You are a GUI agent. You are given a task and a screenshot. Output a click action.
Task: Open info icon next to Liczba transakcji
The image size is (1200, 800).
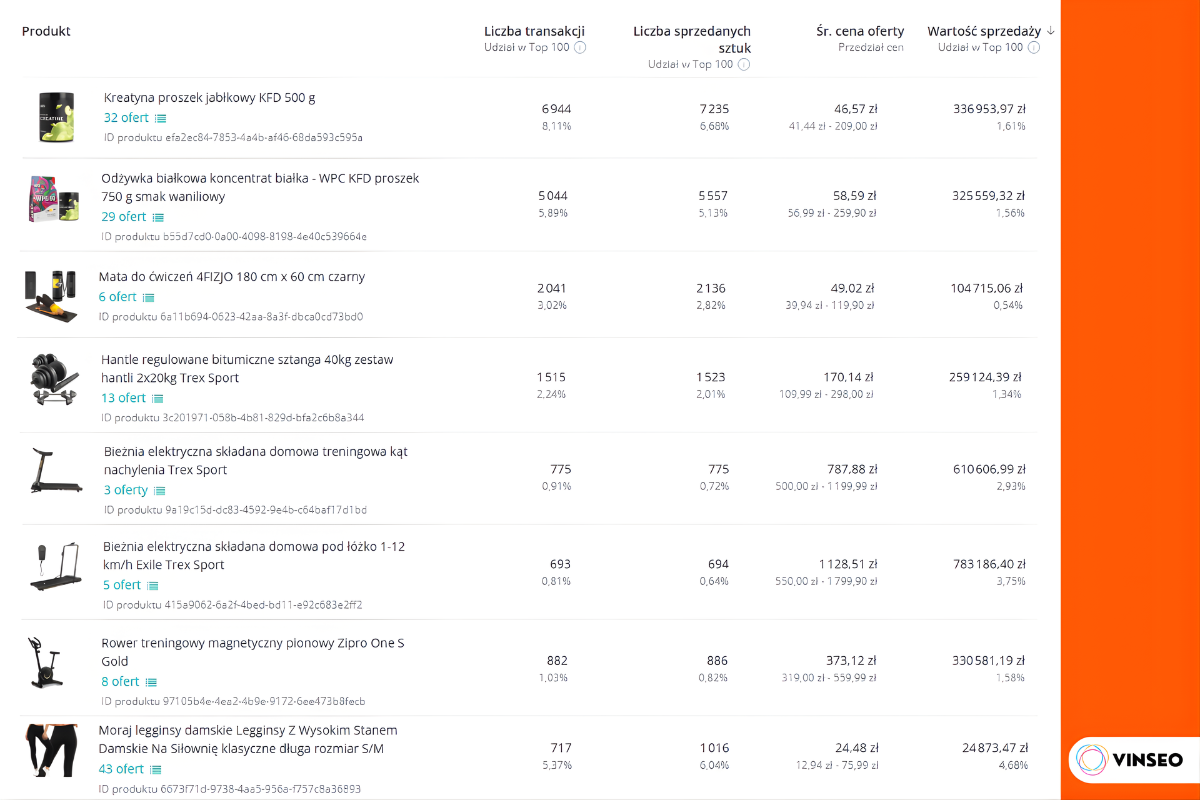click(580, 48)
